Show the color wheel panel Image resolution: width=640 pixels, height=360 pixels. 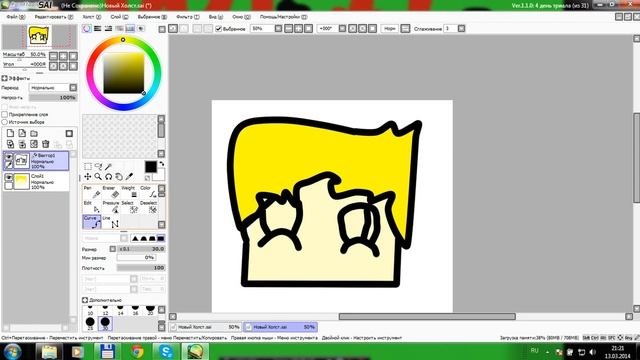(x=87, y=29)
